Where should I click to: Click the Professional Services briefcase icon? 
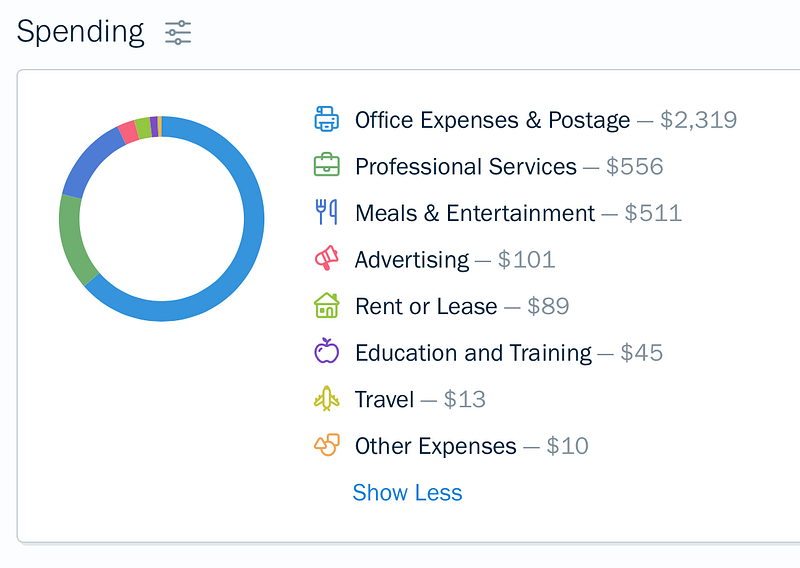327,165
